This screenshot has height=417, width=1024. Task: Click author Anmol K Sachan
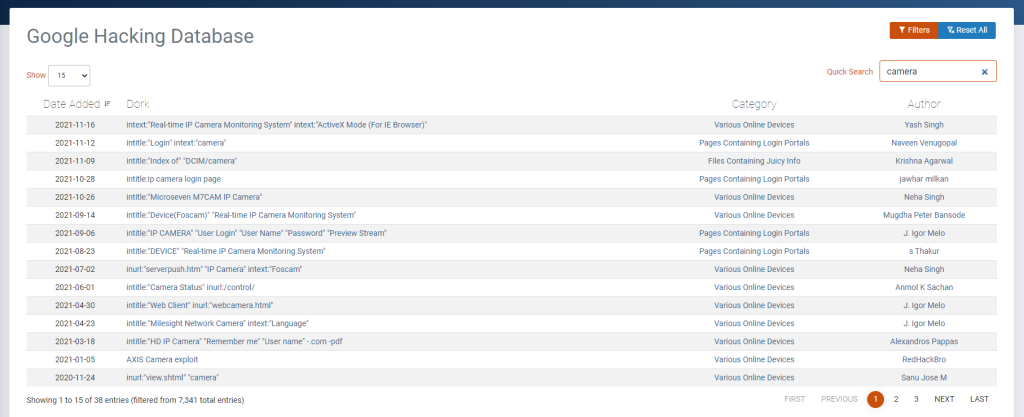tap(923, 287)
